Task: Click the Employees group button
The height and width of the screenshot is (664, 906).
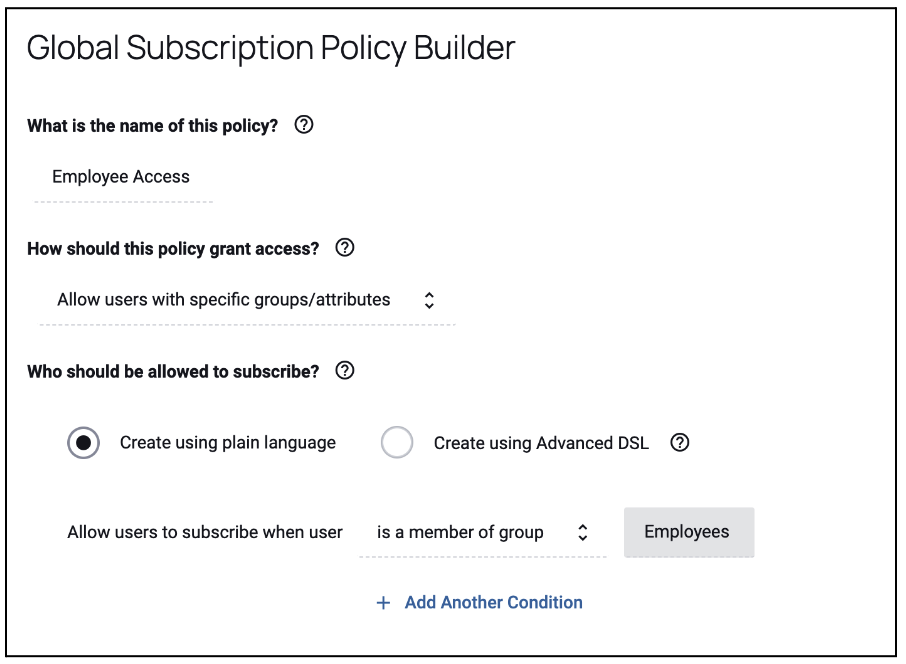Action: 688,532
